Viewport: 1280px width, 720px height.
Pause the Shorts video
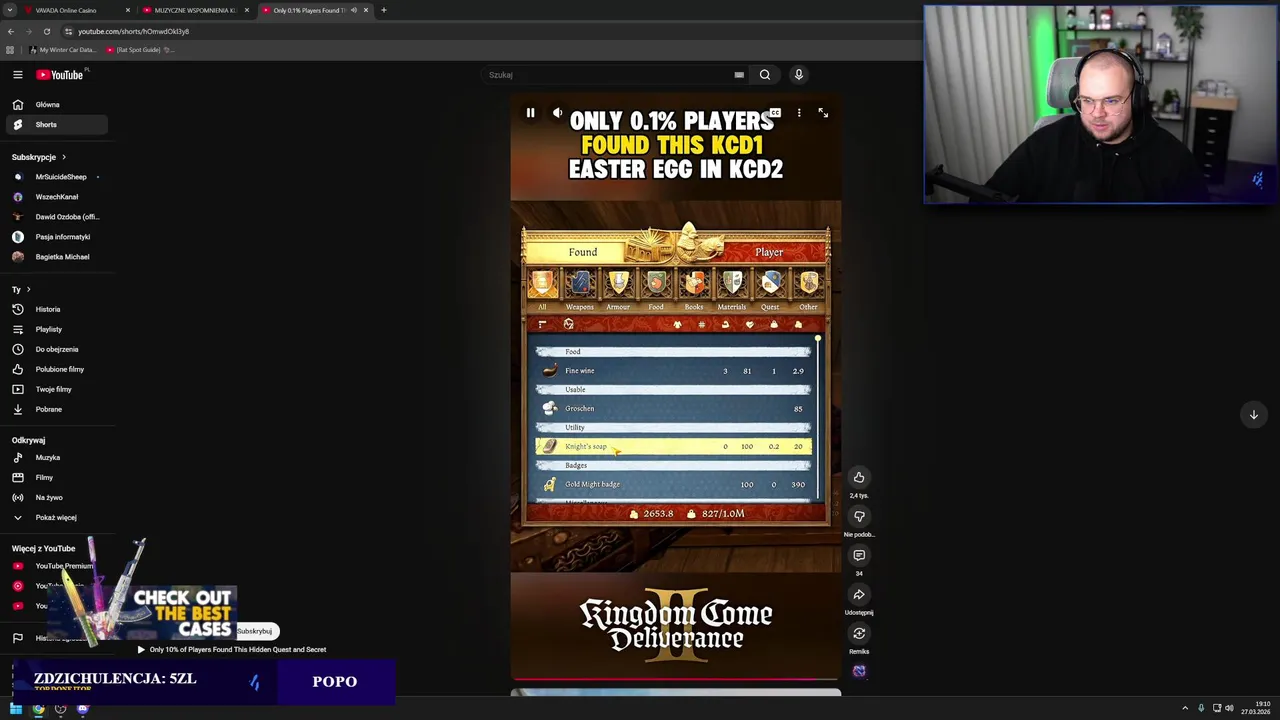click(530, 113)
